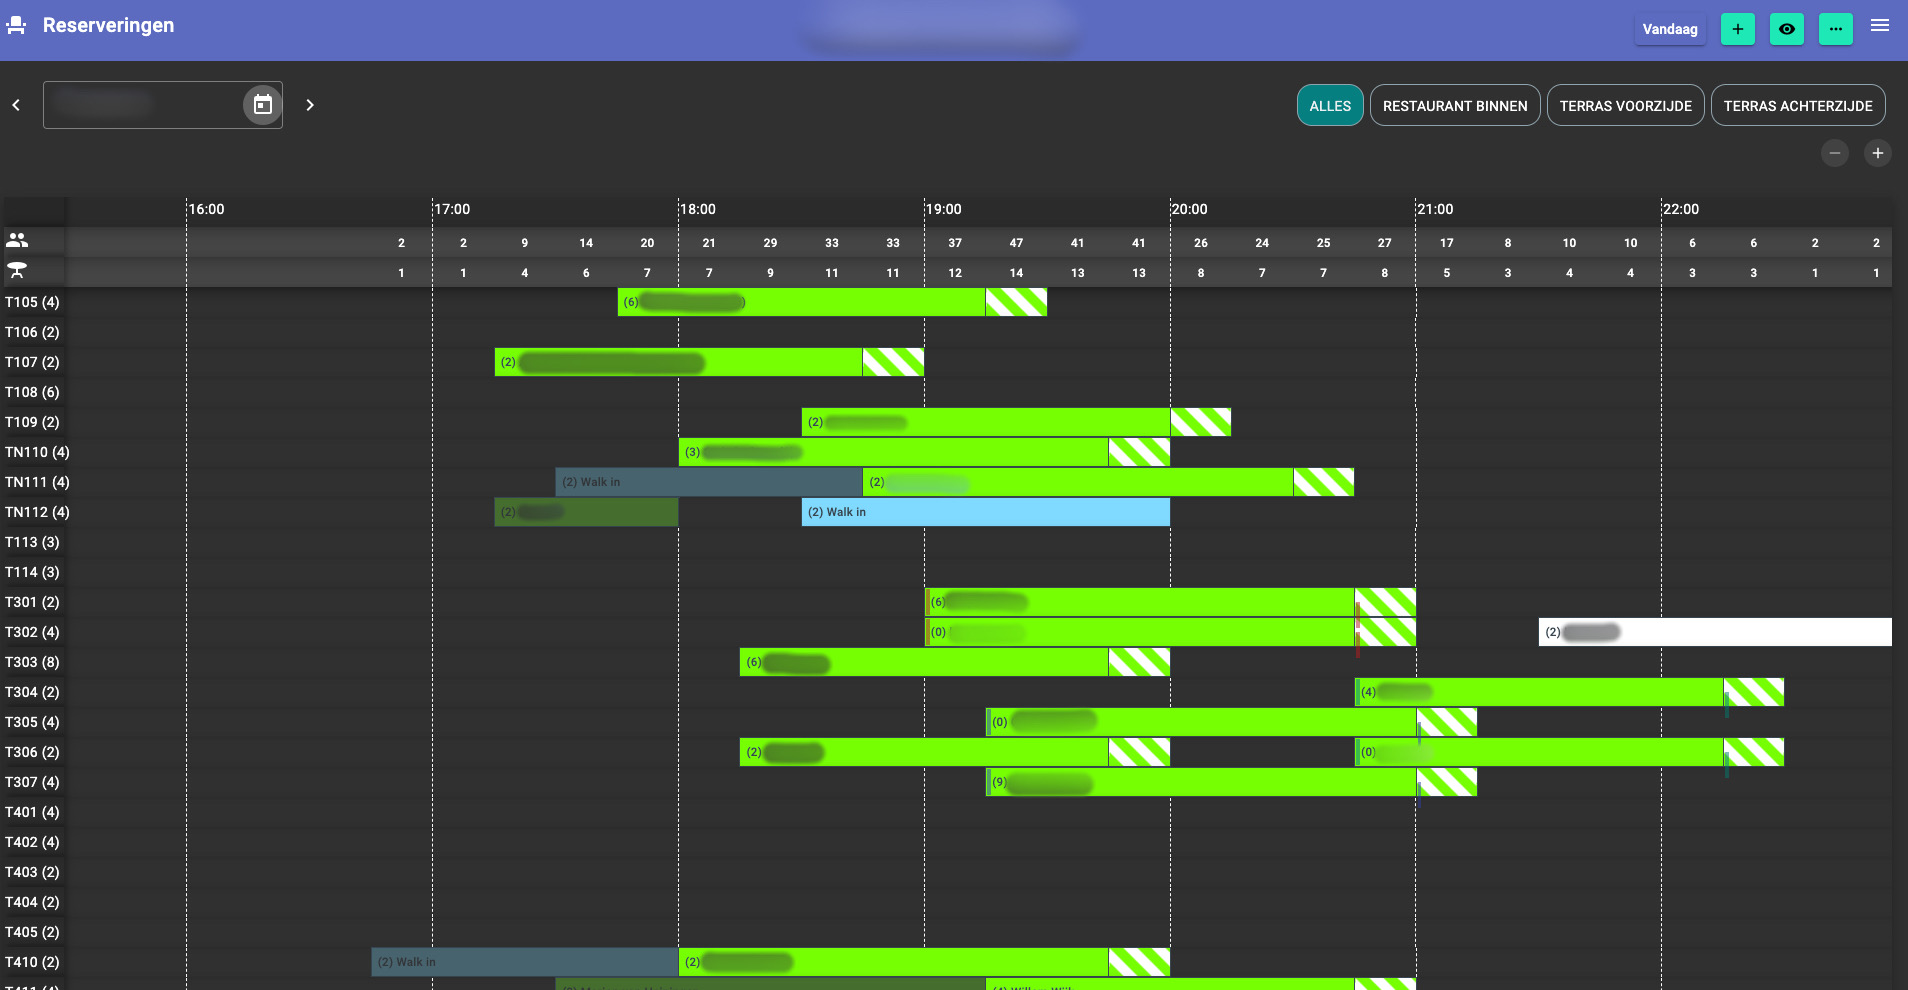Click the Reserveringen chair icon in header
Image resolution: width=1908 pixels, height=990 pixels.
[16, 26]
